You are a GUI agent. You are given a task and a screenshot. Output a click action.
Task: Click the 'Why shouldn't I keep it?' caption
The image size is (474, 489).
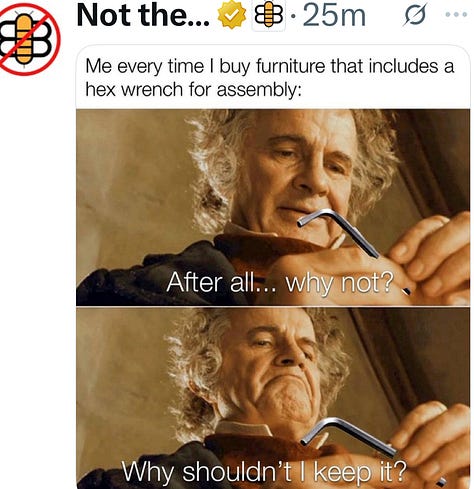point(264,471)
